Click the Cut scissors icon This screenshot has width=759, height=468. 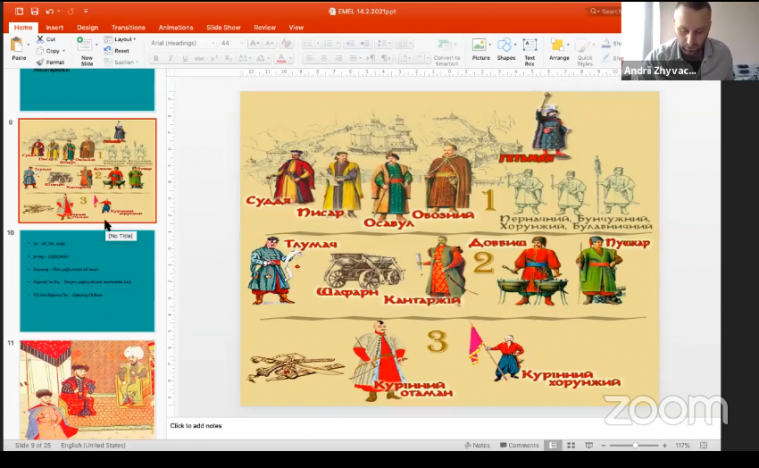tap(40, 39)
